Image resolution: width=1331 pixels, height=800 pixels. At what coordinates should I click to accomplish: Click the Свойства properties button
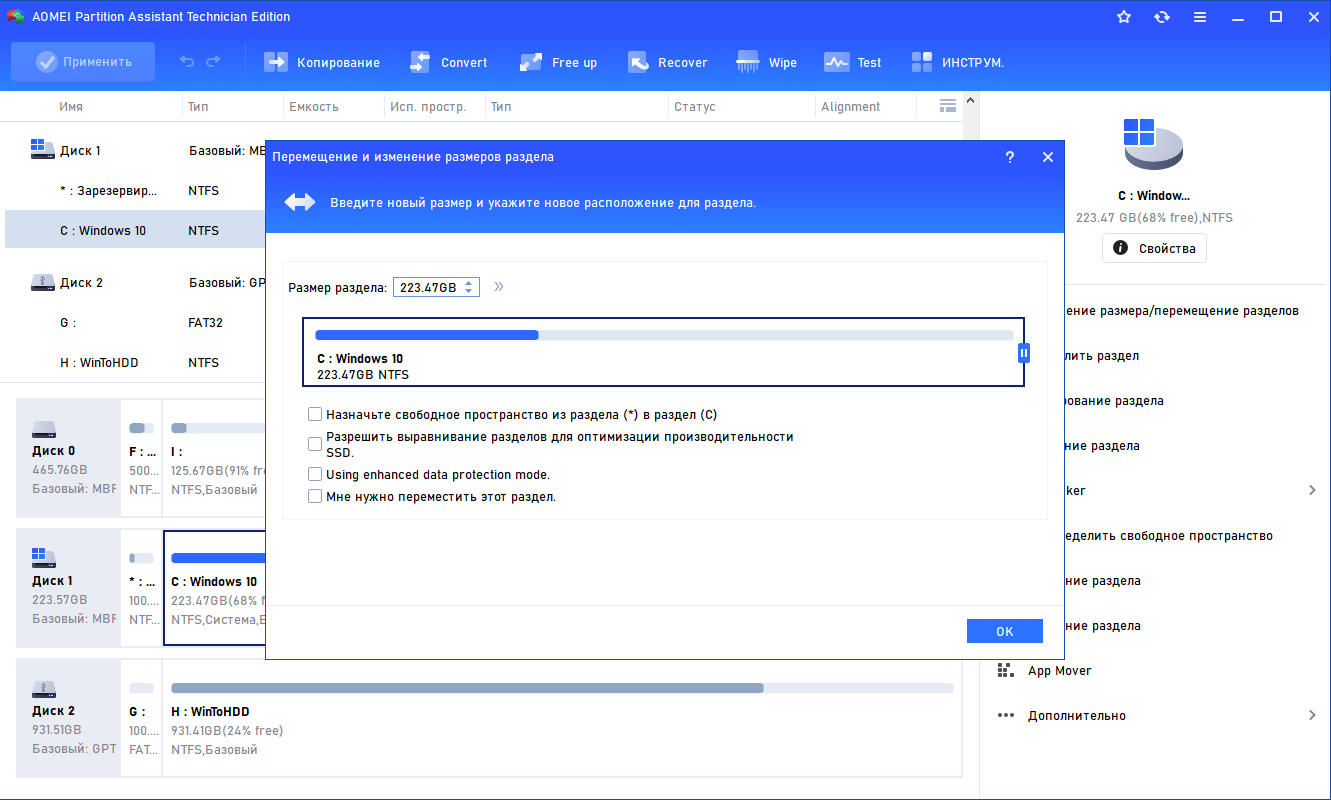click(x=1154, y=248)
